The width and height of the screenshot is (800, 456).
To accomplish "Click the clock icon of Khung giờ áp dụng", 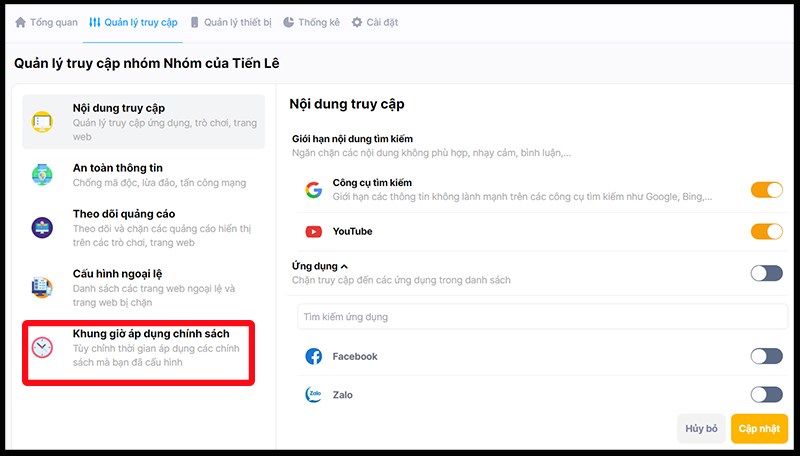I will [x=42, y=347].
